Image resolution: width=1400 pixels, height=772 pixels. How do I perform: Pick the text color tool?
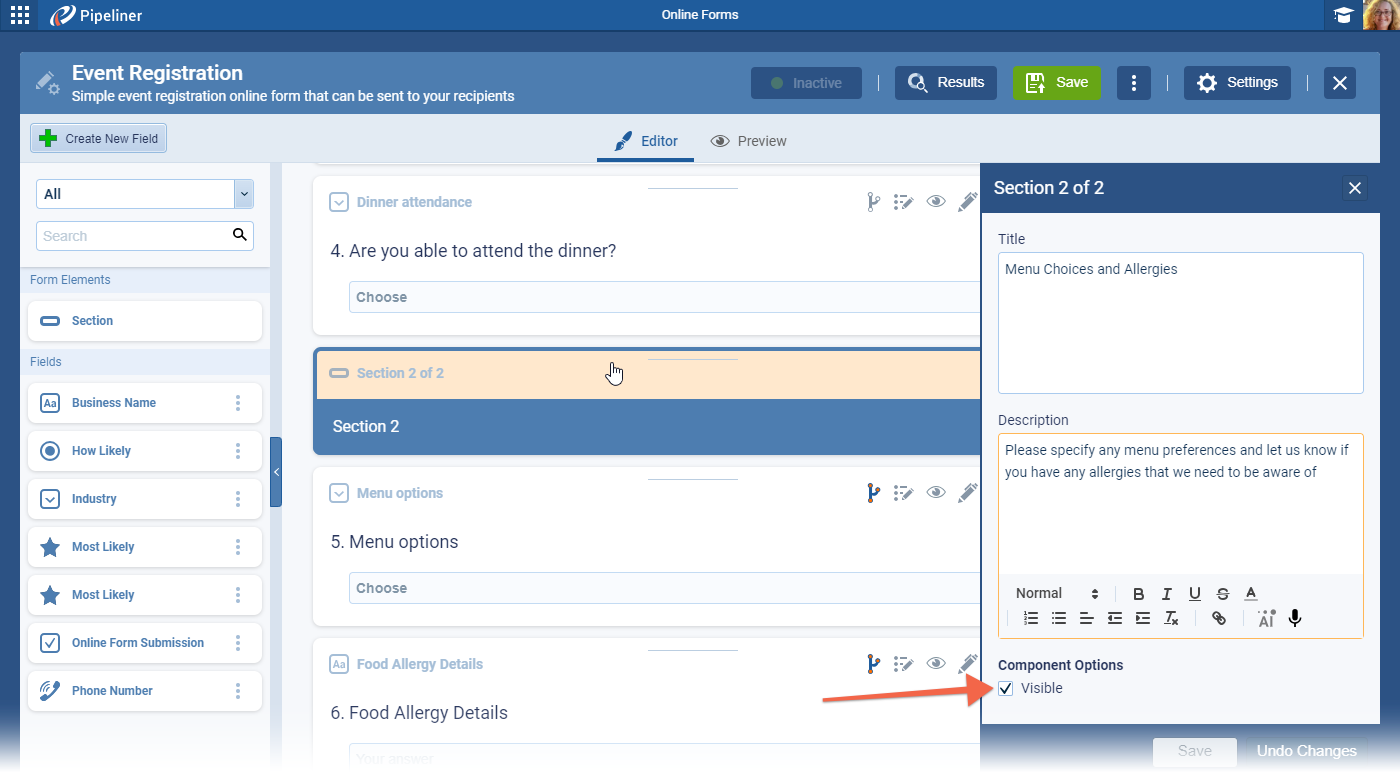[1251, 594]
